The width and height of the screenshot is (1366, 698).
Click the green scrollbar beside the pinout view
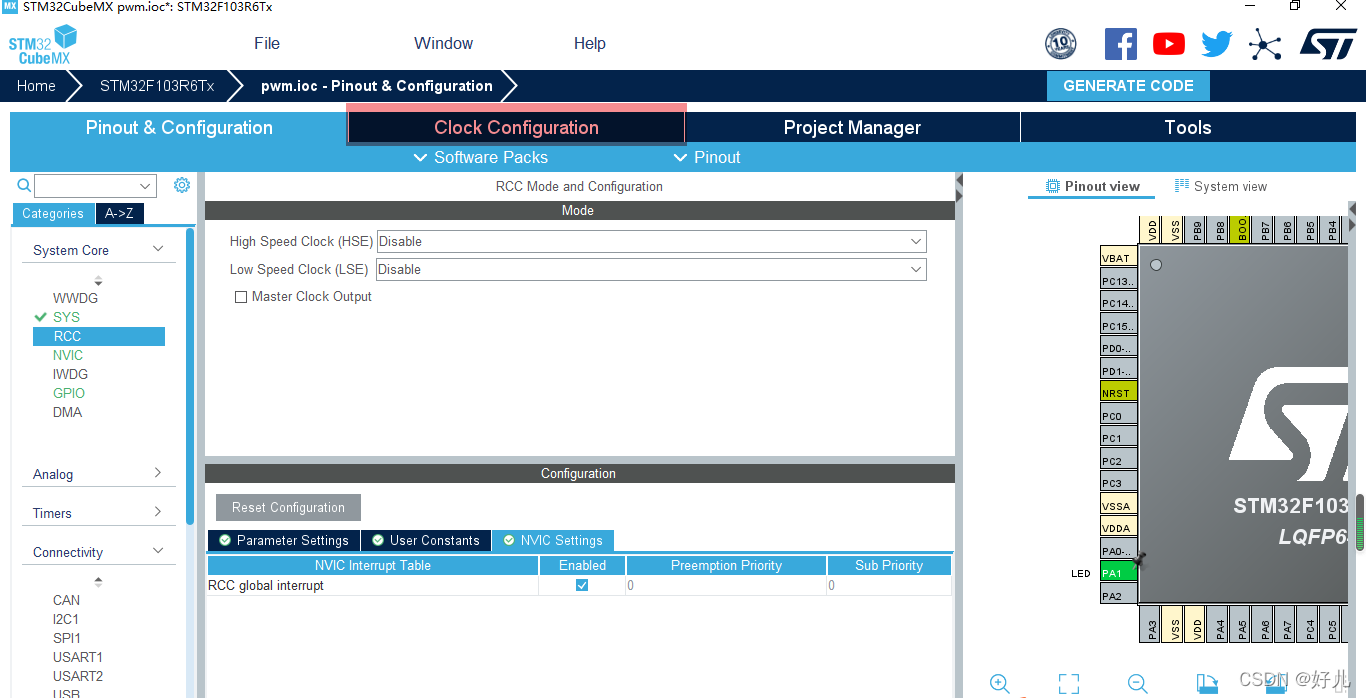point(1360,521)
